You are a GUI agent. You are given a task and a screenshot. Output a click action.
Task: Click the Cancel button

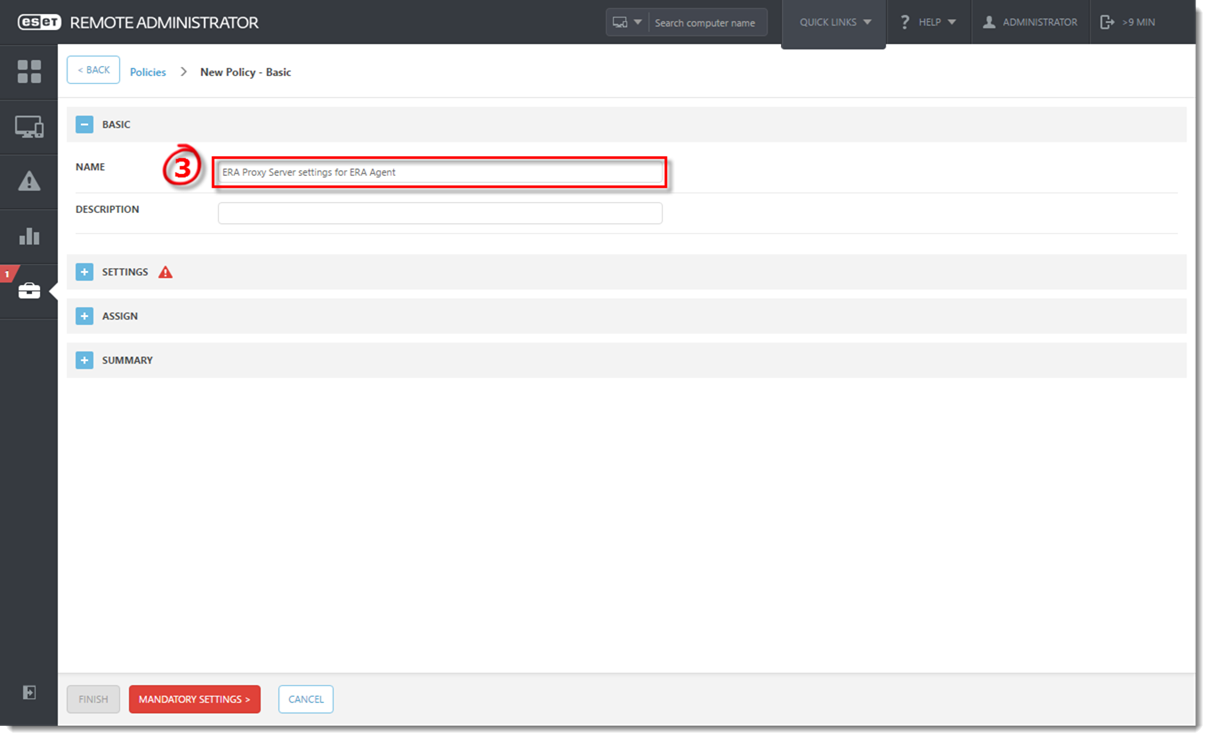point(306,699)
